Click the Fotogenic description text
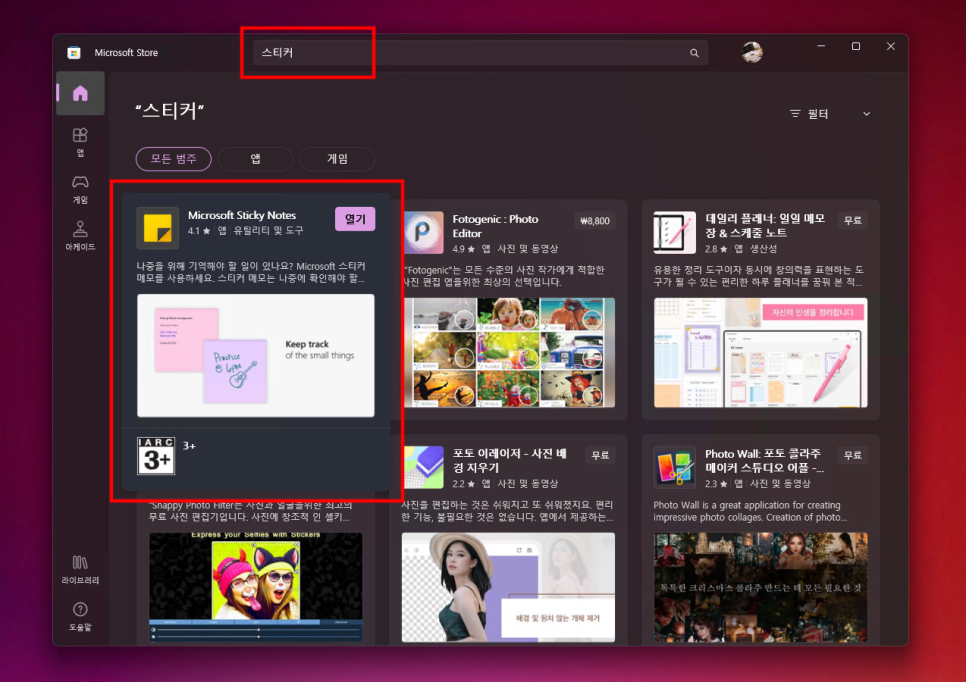The width and height of the screenshot is (966, 682). [504, 275]
